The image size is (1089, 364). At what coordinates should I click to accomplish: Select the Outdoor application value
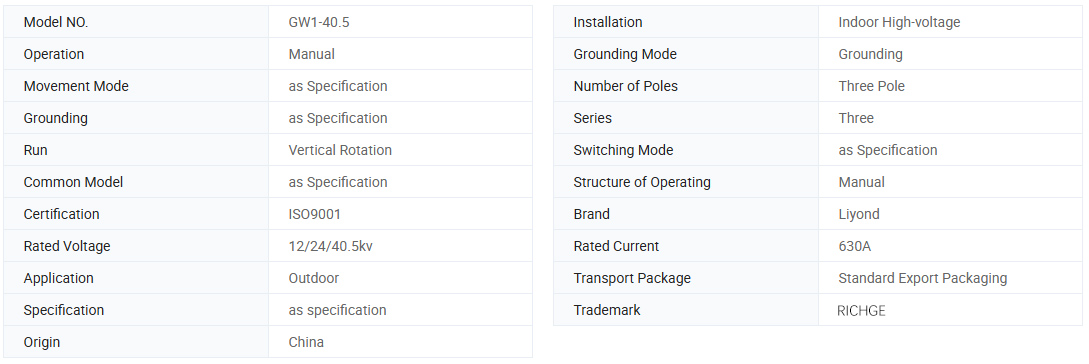click(x=314, y=278)
